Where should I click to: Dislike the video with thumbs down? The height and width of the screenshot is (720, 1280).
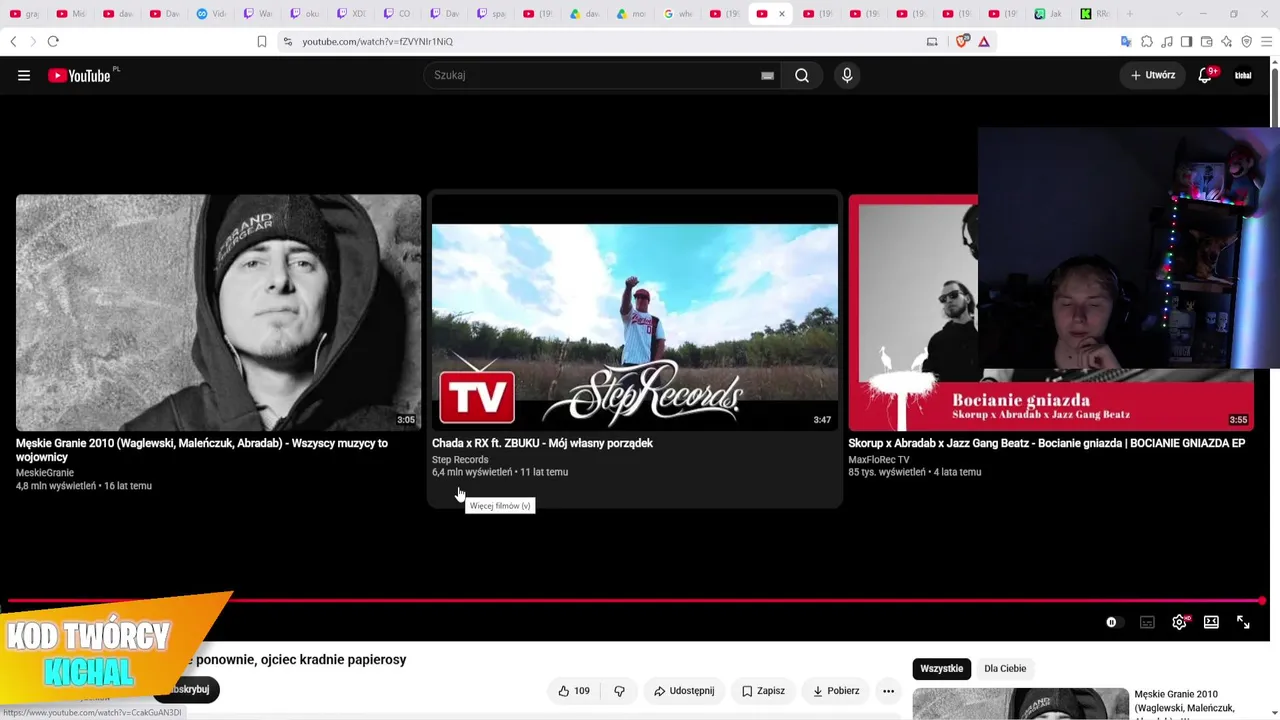coord(619,691)
